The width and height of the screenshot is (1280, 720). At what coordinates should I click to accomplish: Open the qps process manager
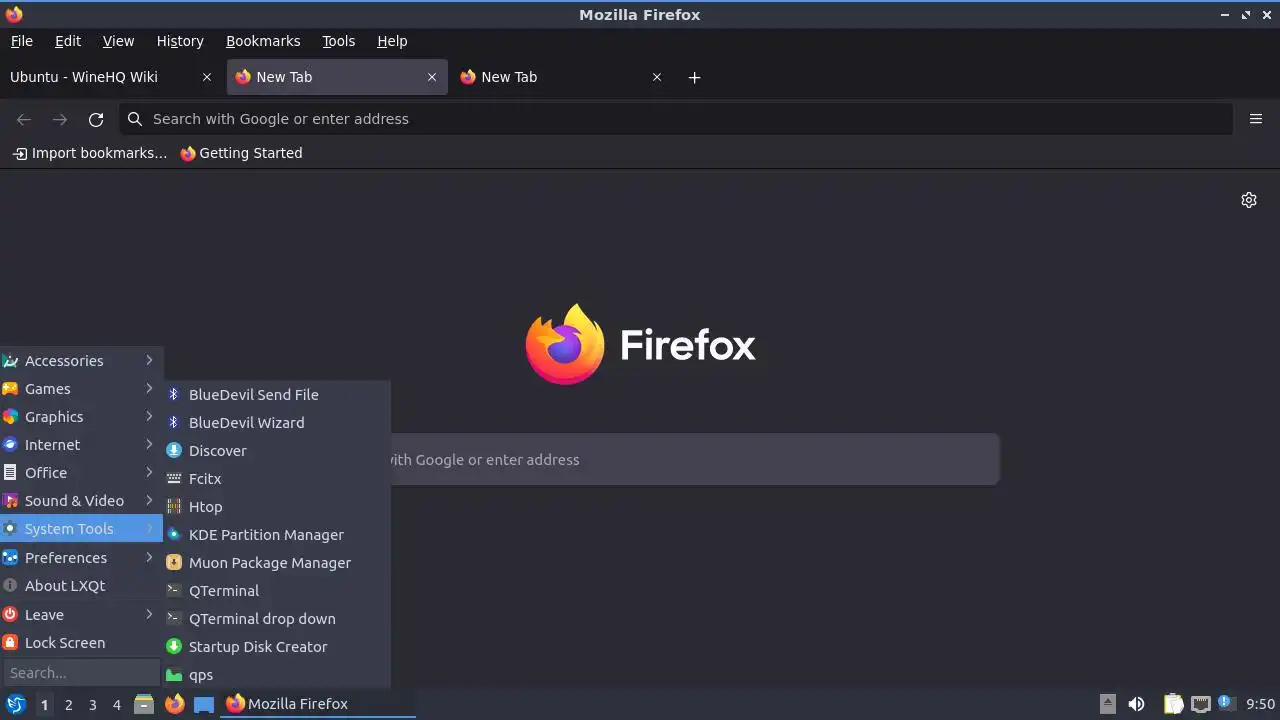pyautogui.click(x=277, y=674)
